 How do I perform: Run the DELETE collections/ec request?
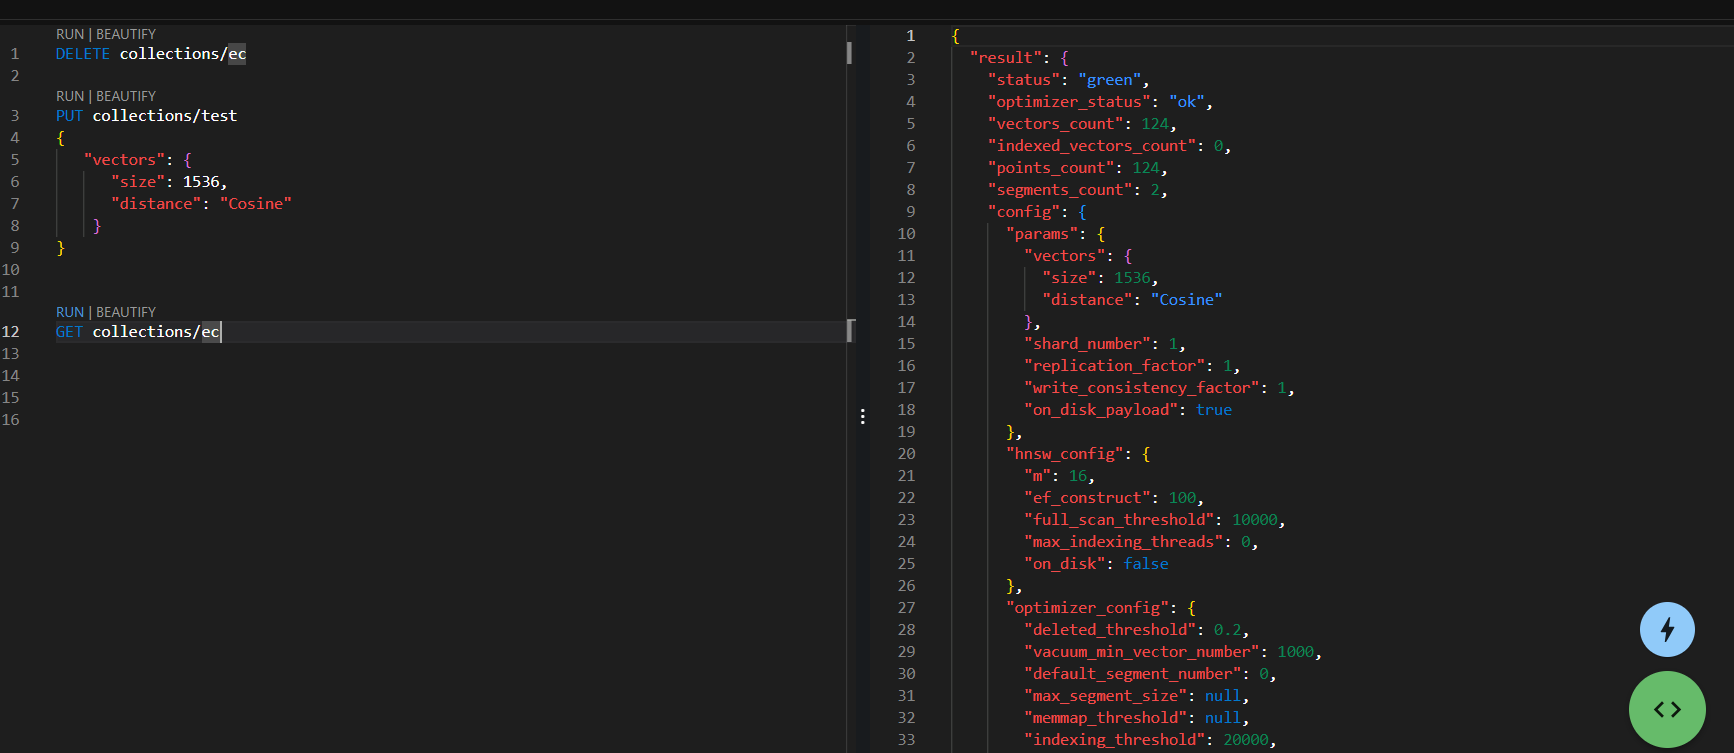coord(69,34)
